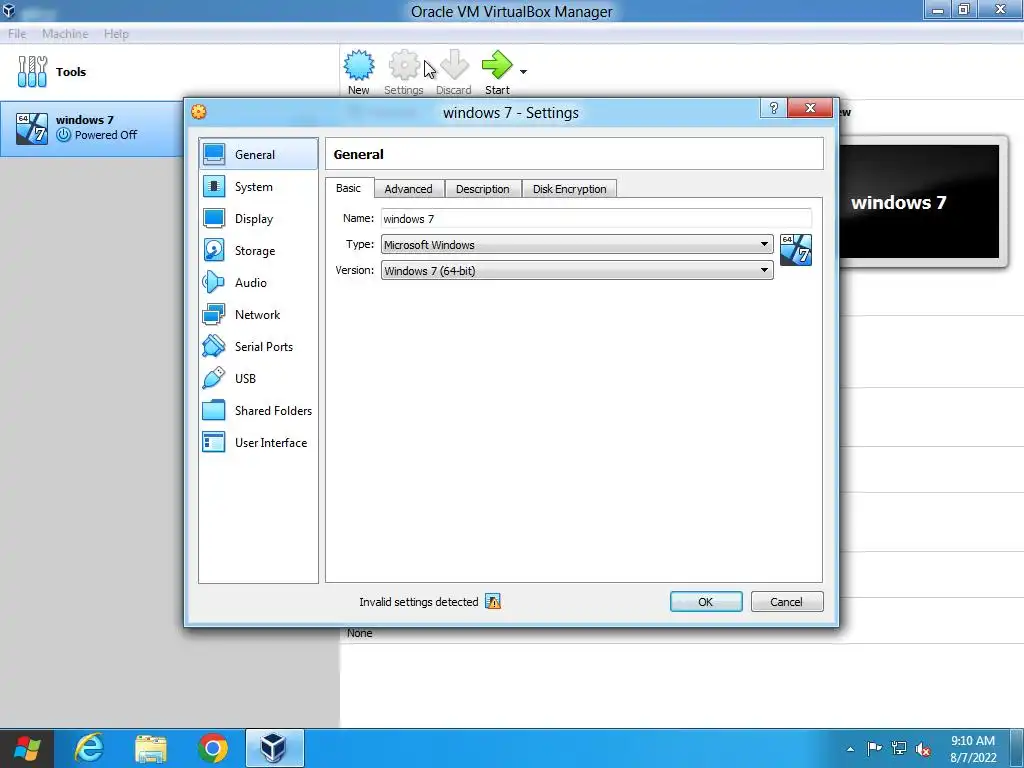
Task: Open the Serial Ports settings category
Action: (258, 347)
